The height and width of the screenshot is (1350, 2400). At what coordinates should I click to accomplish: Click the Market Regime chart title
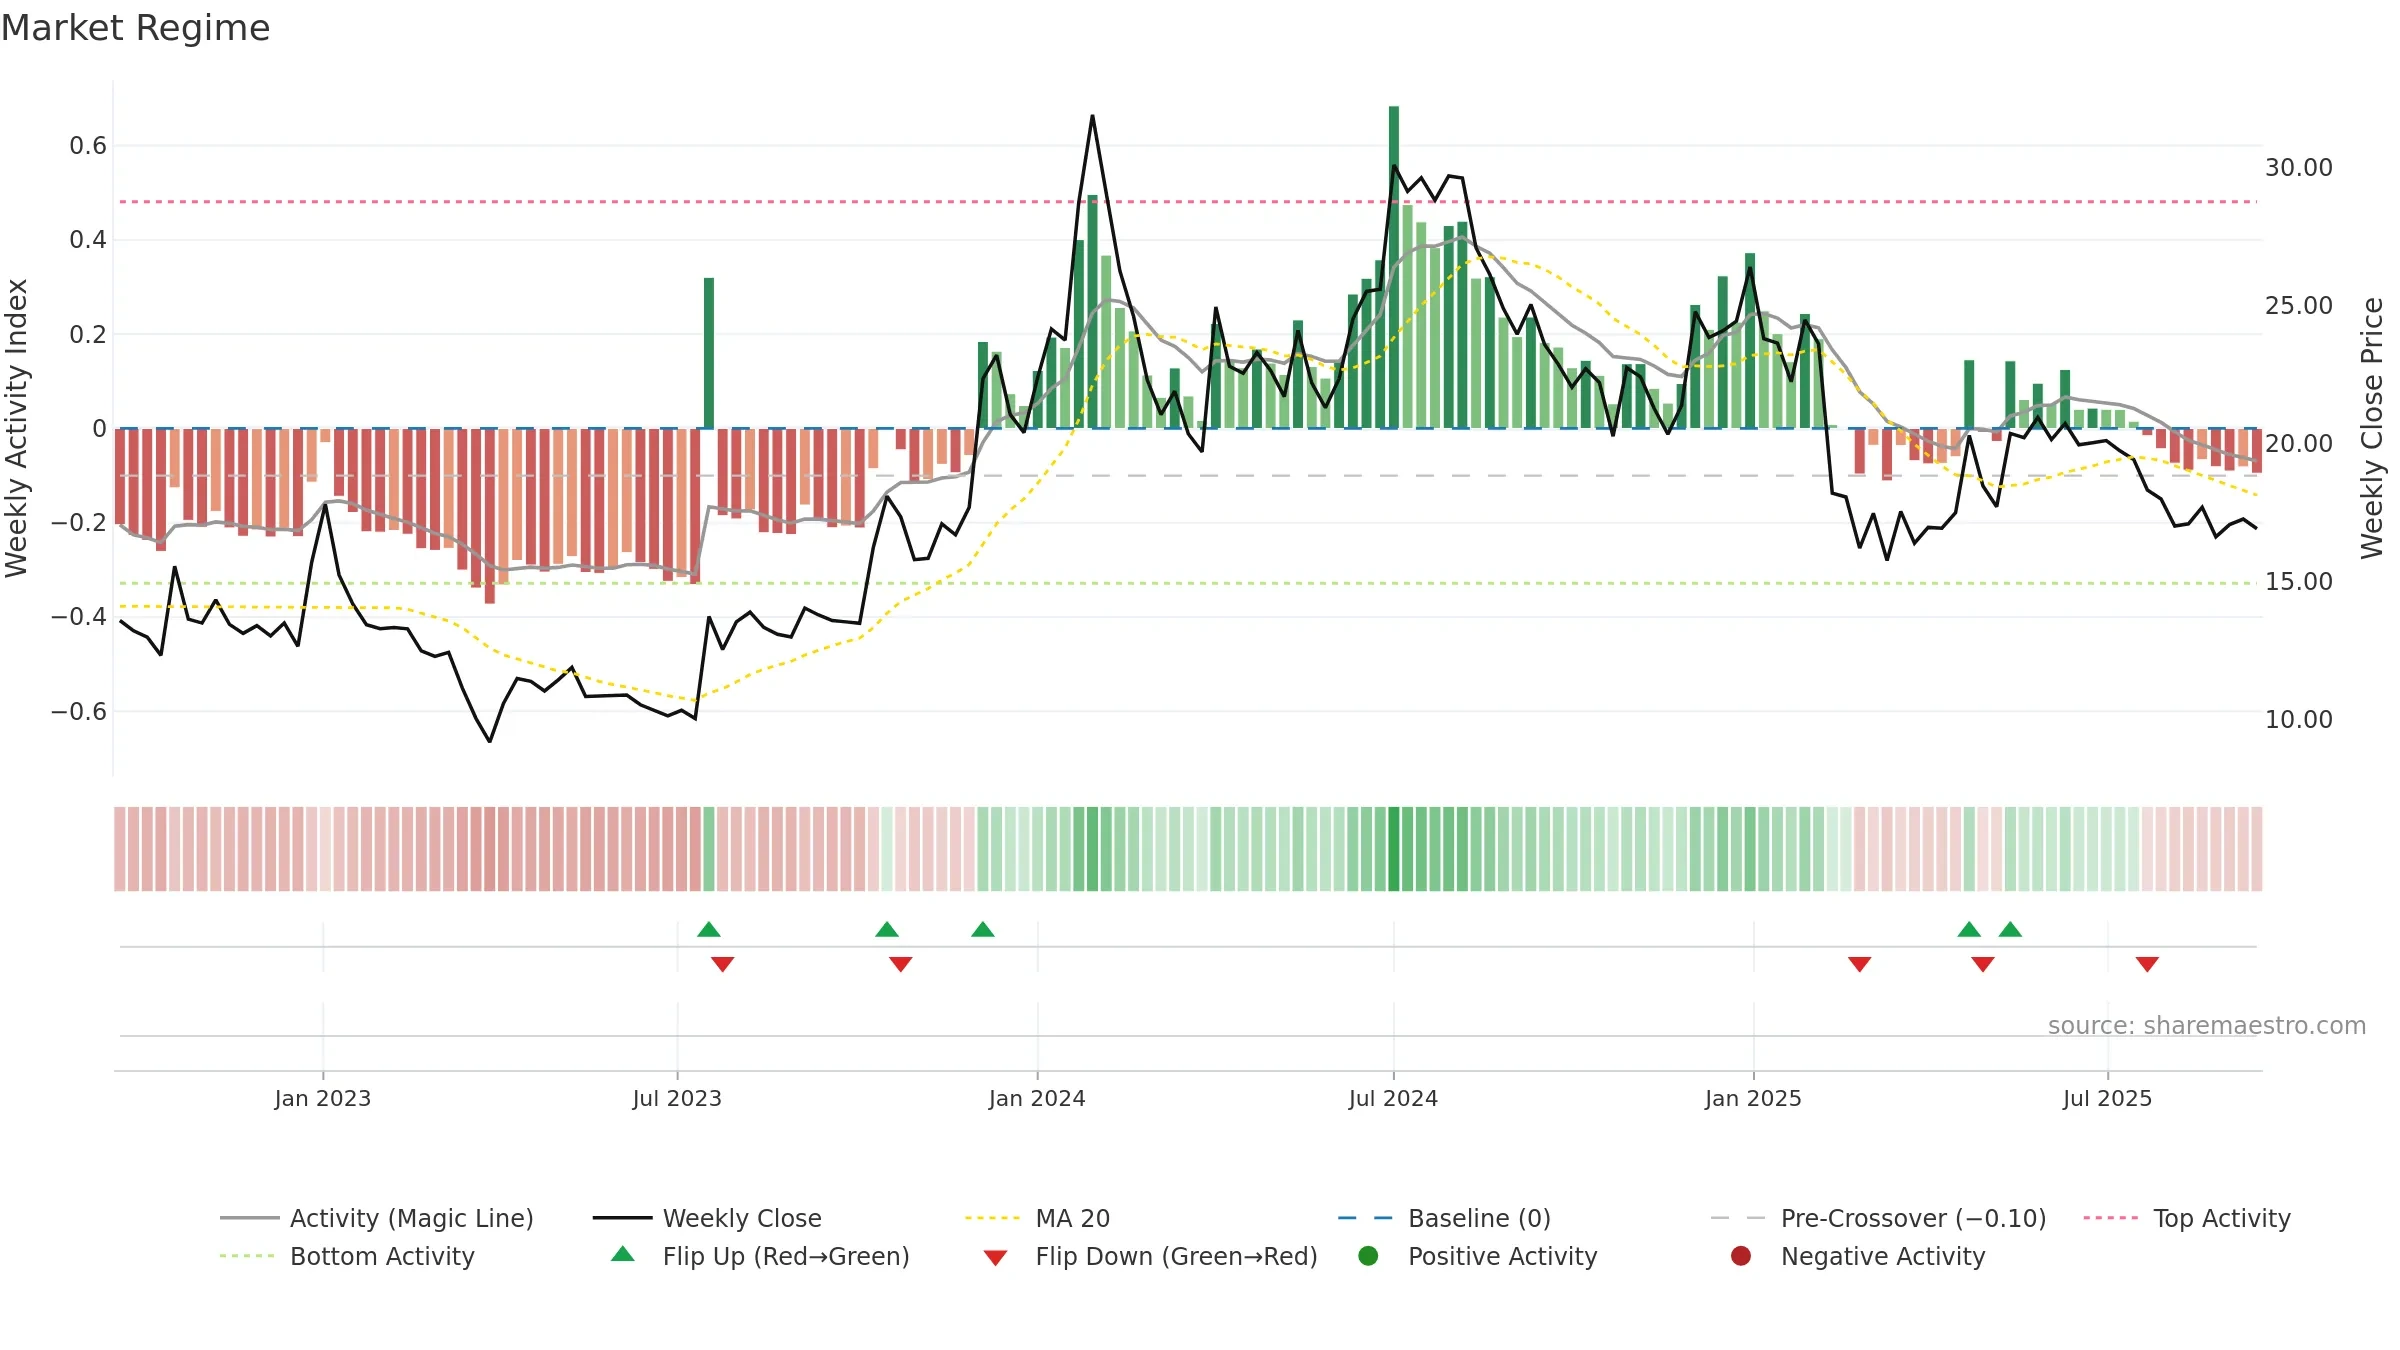(135, 28)
